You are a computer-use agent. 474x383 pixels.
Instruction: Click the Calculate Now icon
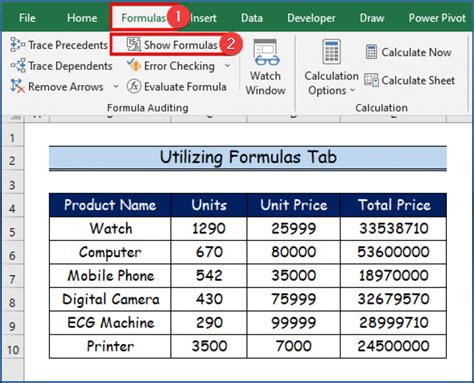point(371,52)
